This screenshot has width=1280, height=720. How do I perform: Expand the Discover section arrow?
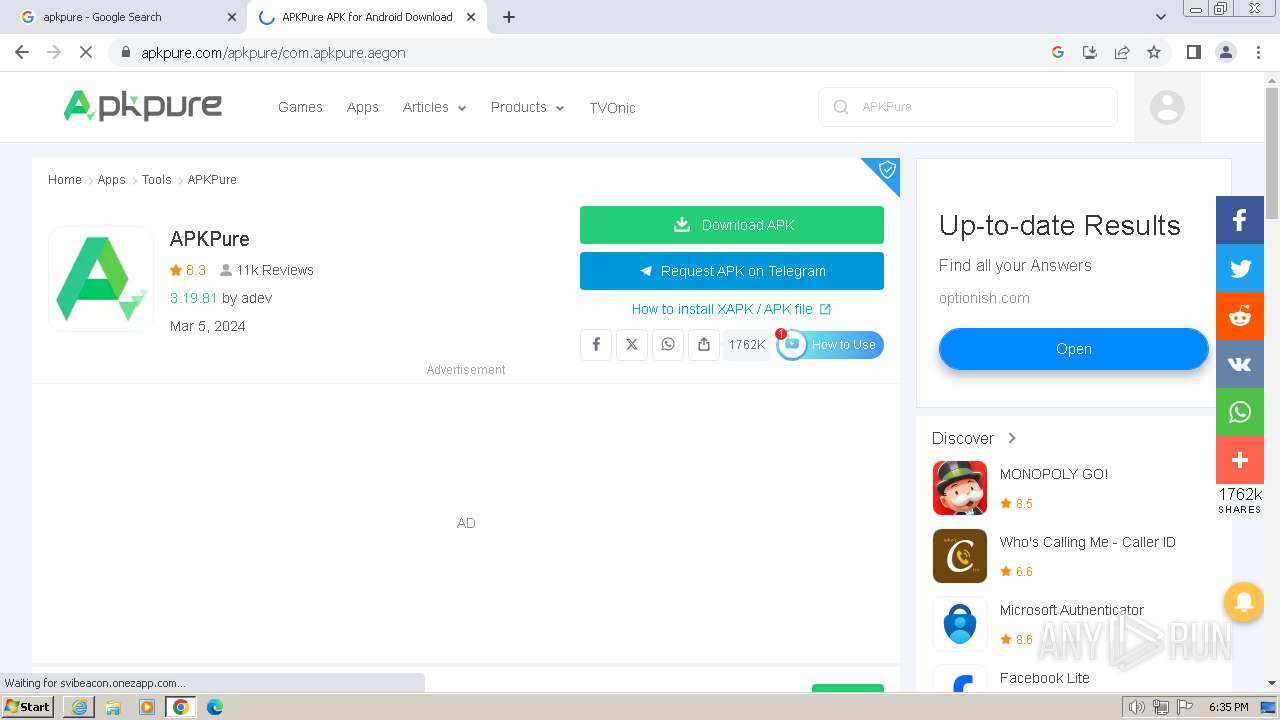coord(1012,438)
